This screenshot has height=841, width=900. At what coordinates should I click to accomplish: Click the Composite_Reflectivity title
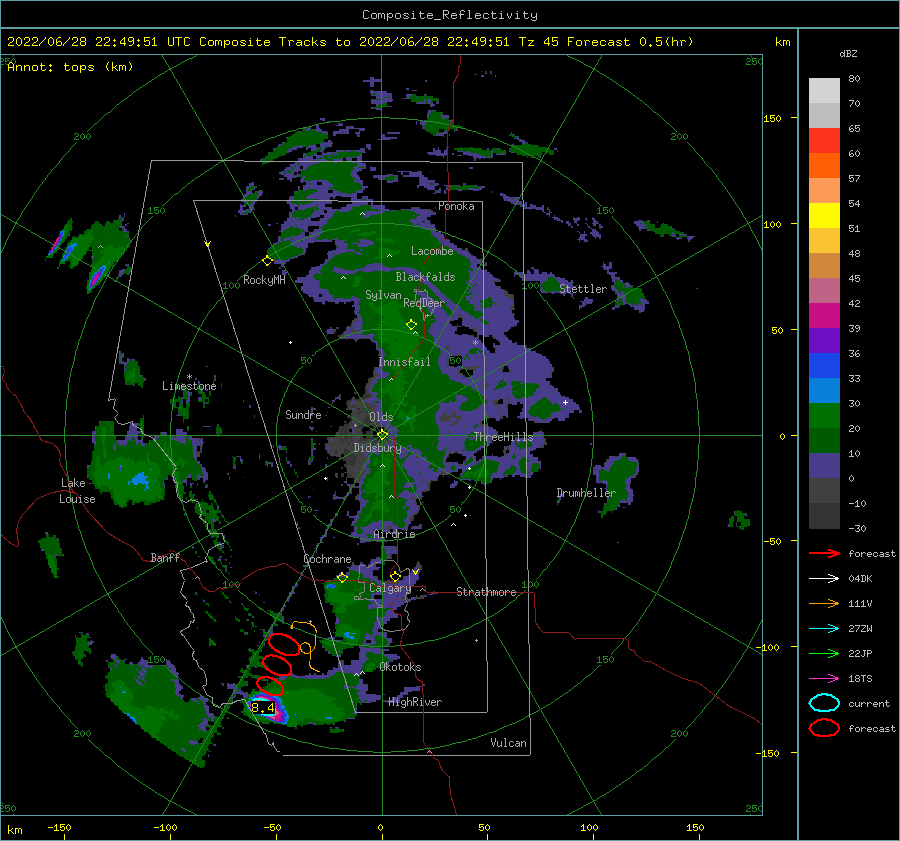[450, 15]
